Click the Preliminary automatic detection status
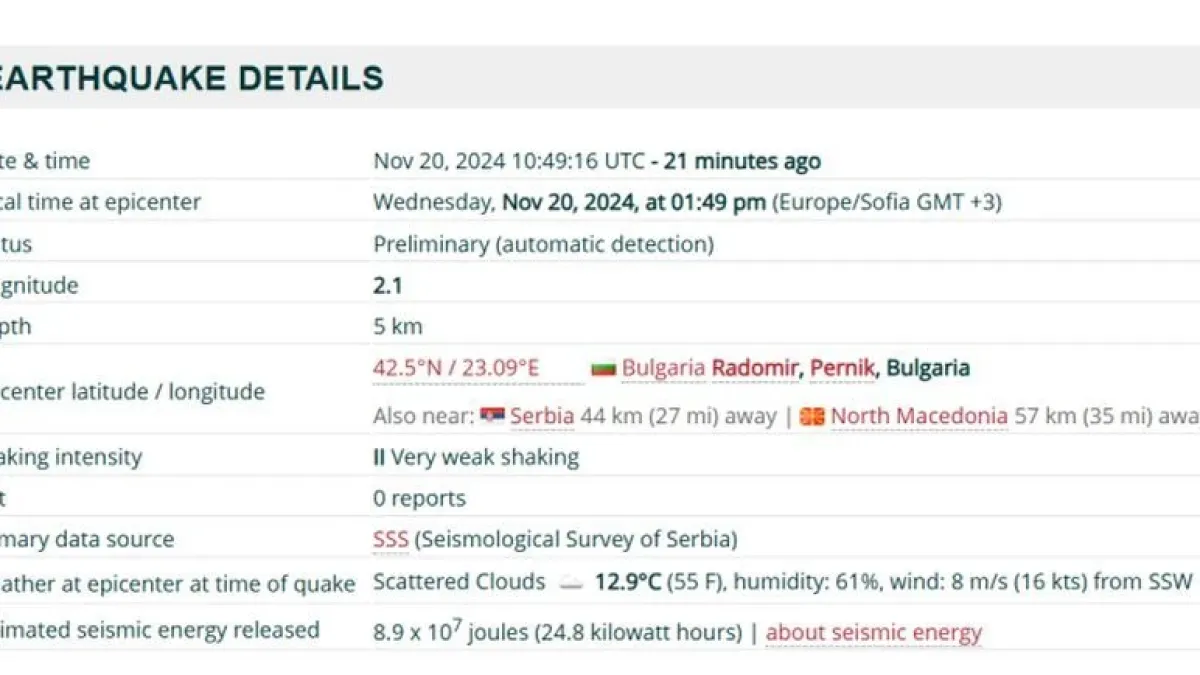This screenshot has height=675, width=1200. pyautogui.click(x=544, y=244)
